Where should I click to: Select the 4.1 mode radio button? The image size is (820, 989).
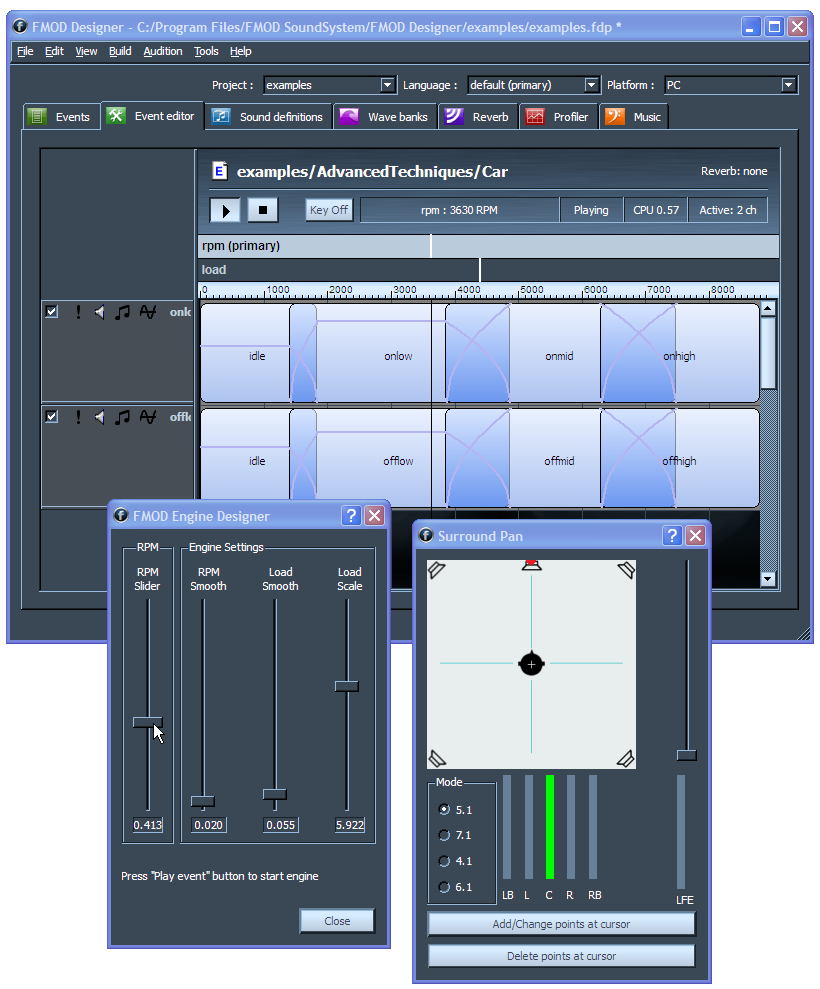tap(444, 861)
